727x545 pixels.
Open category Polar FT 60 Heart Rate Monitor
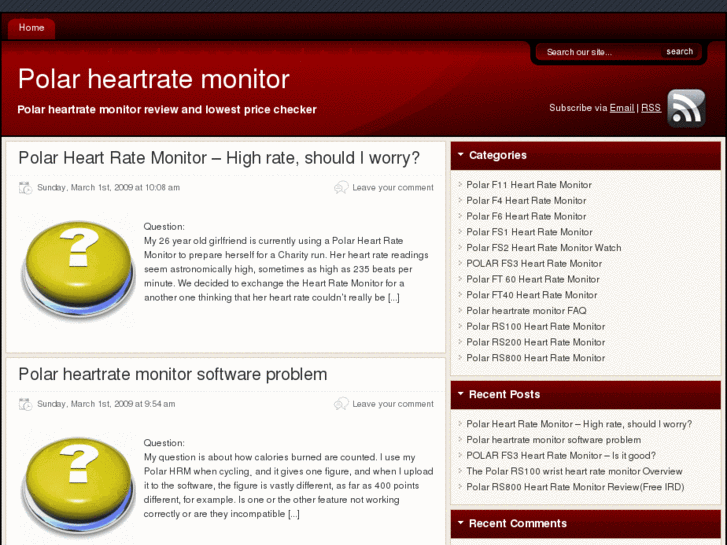click(533, 280)
